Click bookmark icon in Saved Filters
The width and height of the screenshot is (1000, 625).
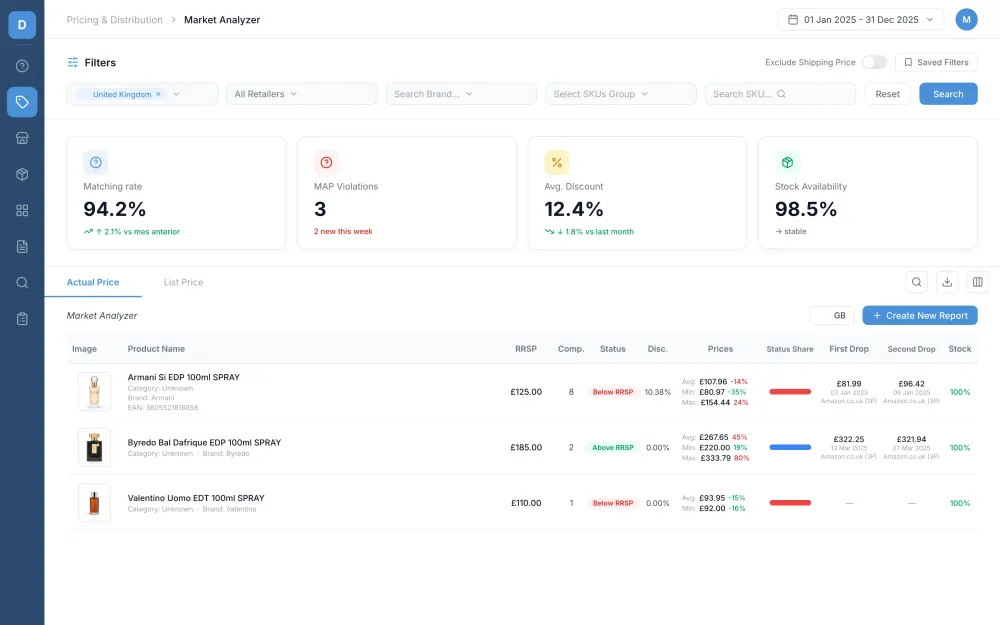coord(908,62)
